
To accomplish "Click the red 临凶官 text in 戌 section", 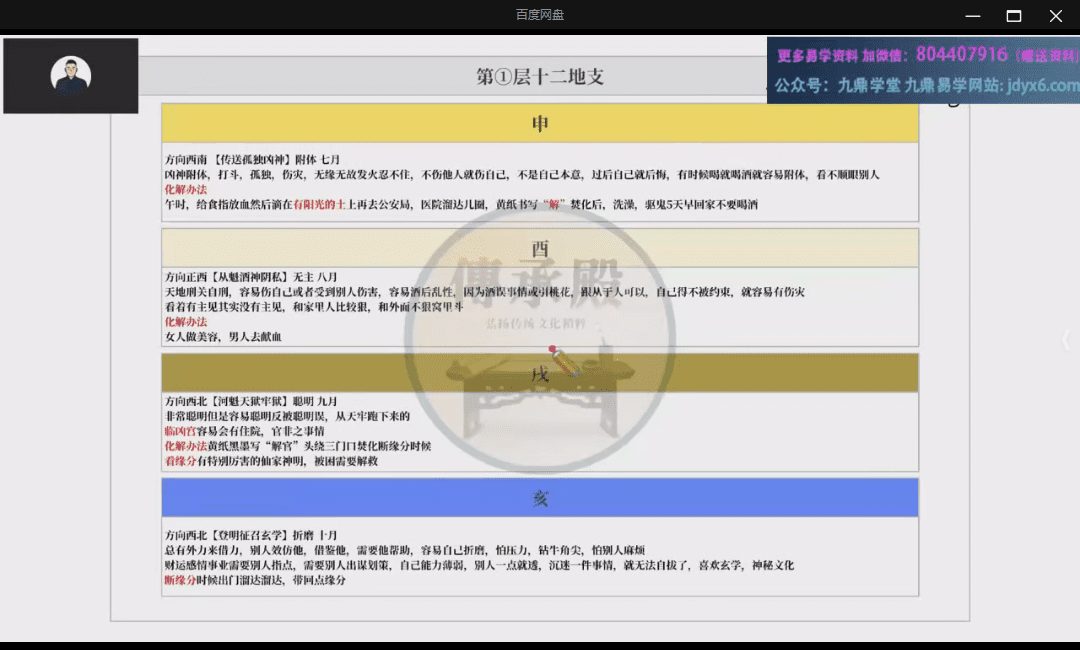I will [180, 431].
